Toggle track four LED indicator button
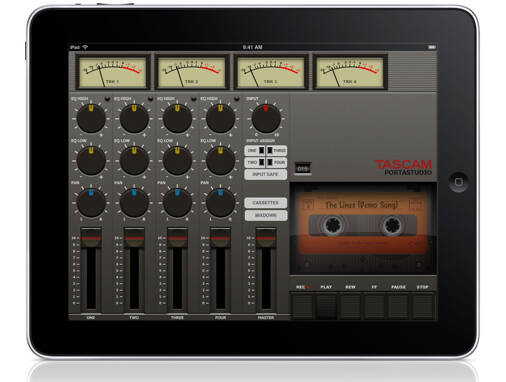506x382 pixels. (x=237, y=99)
